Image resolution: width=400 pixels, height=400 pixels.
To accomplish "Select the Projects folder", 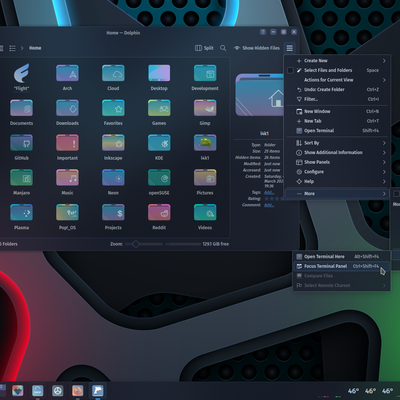I will [x=113, y=216].
